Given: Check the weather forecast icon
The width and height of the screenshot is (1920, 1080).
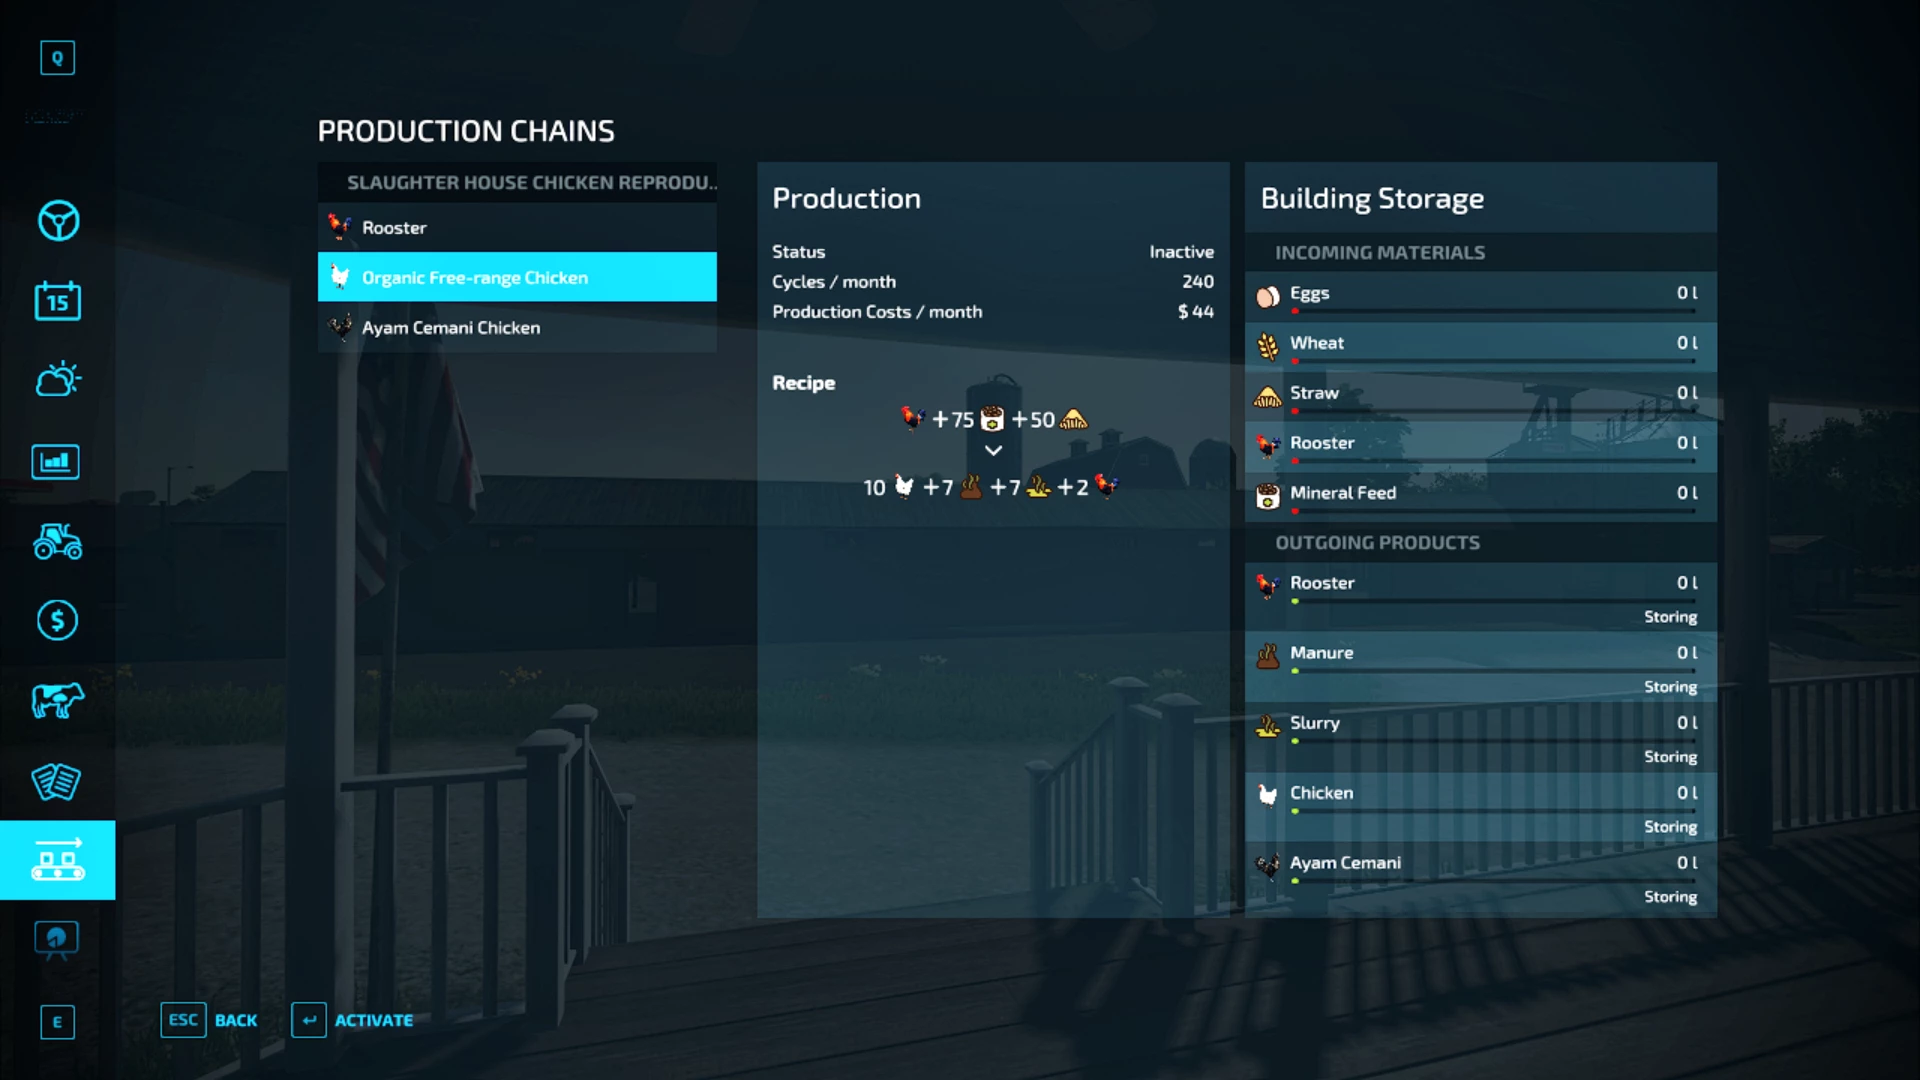Looking at the screenshot, I should click(x=57, y=379).
